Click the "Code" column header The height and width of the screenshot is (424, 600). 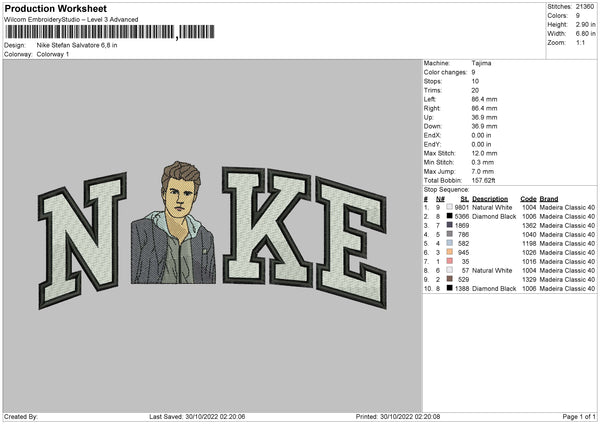pos(528,199)
